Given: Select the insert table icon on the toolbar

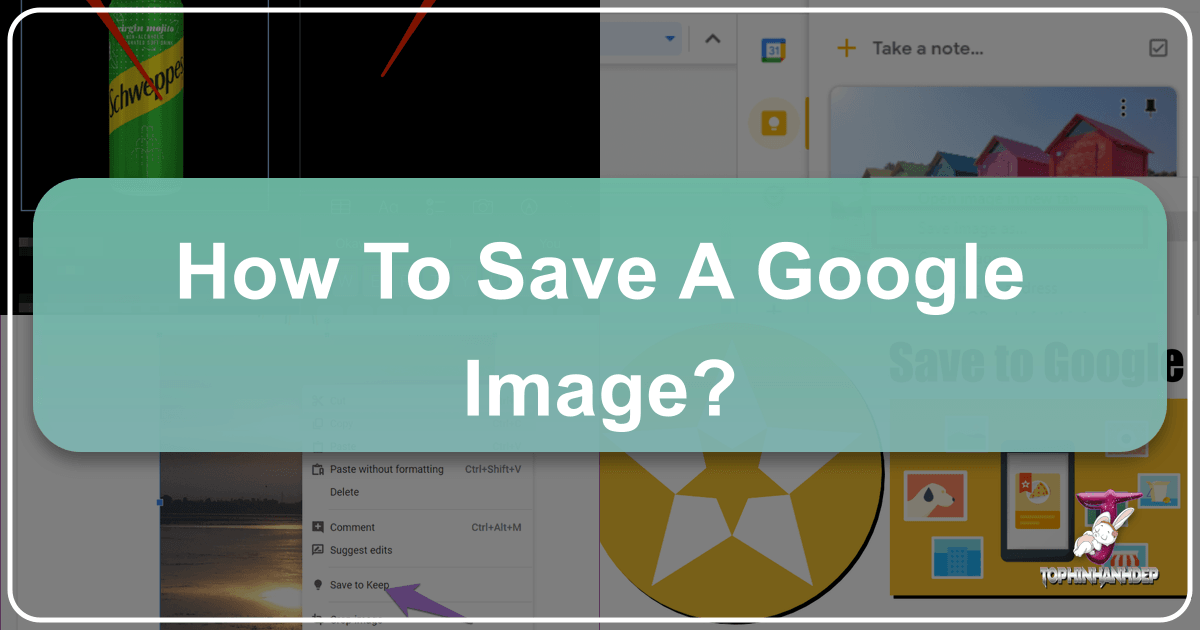Looking at the screenshot, I should [340, 206].
